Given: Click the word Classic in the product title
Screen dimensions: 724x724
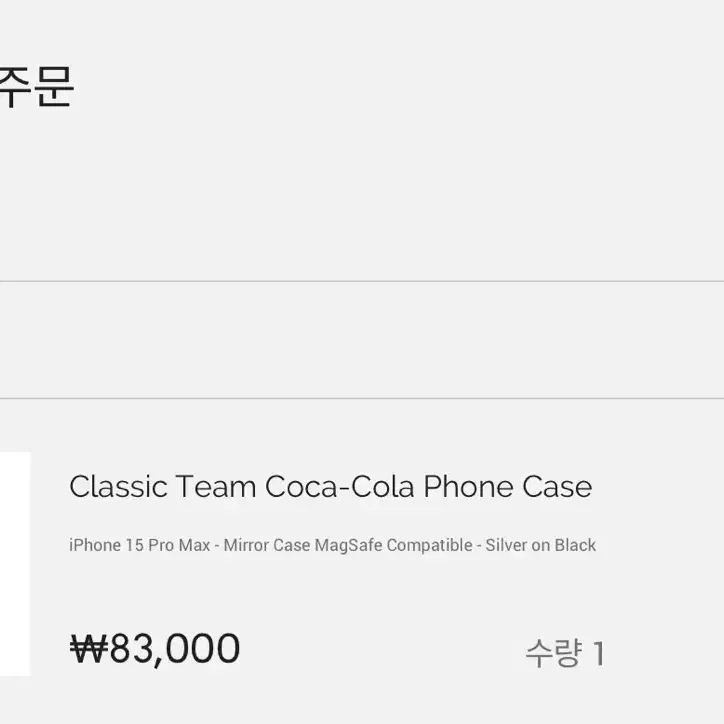Looking at the screenshot, I should coord(118,487).
